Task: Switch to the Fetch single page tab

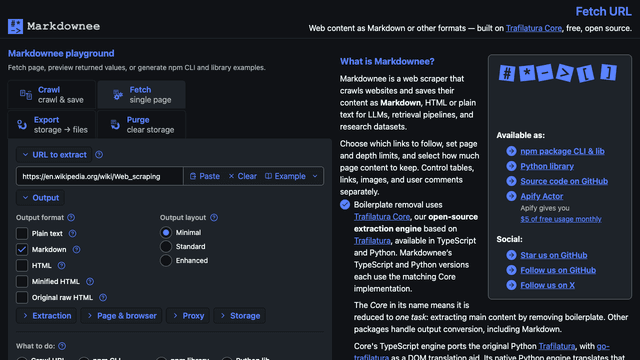Action: tap(141, 95)
